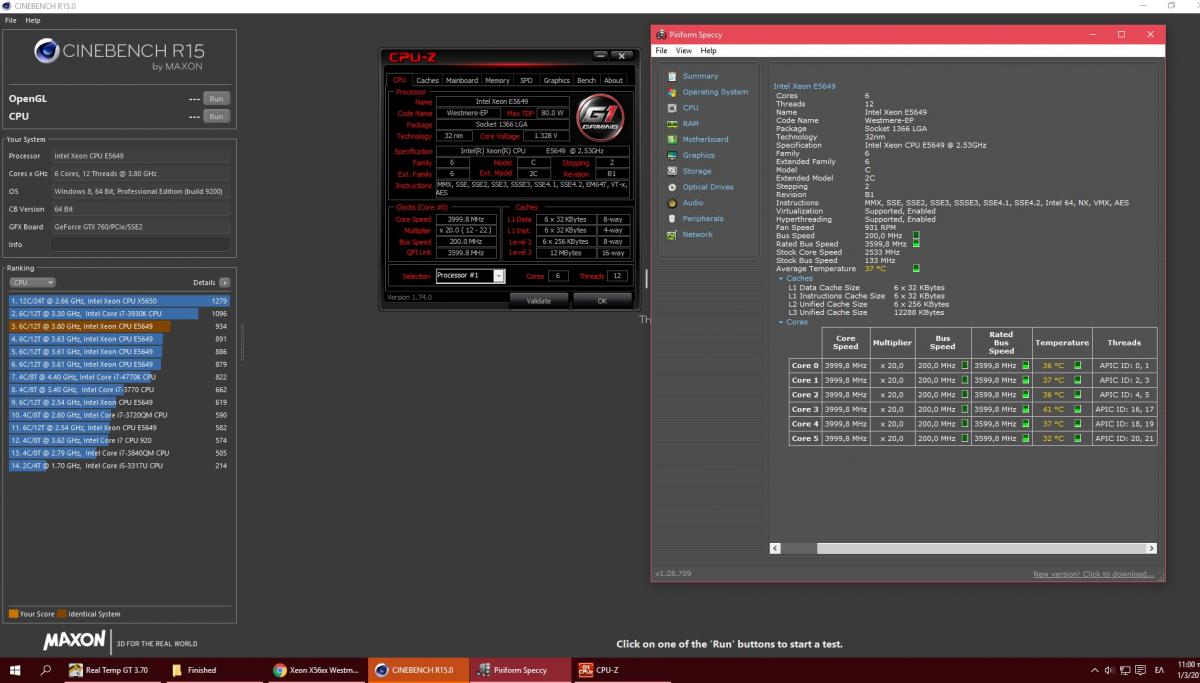Open the Help menu in Speccy
The height and width of the screenshot is (683, 1200).
[x=708, y=50]
